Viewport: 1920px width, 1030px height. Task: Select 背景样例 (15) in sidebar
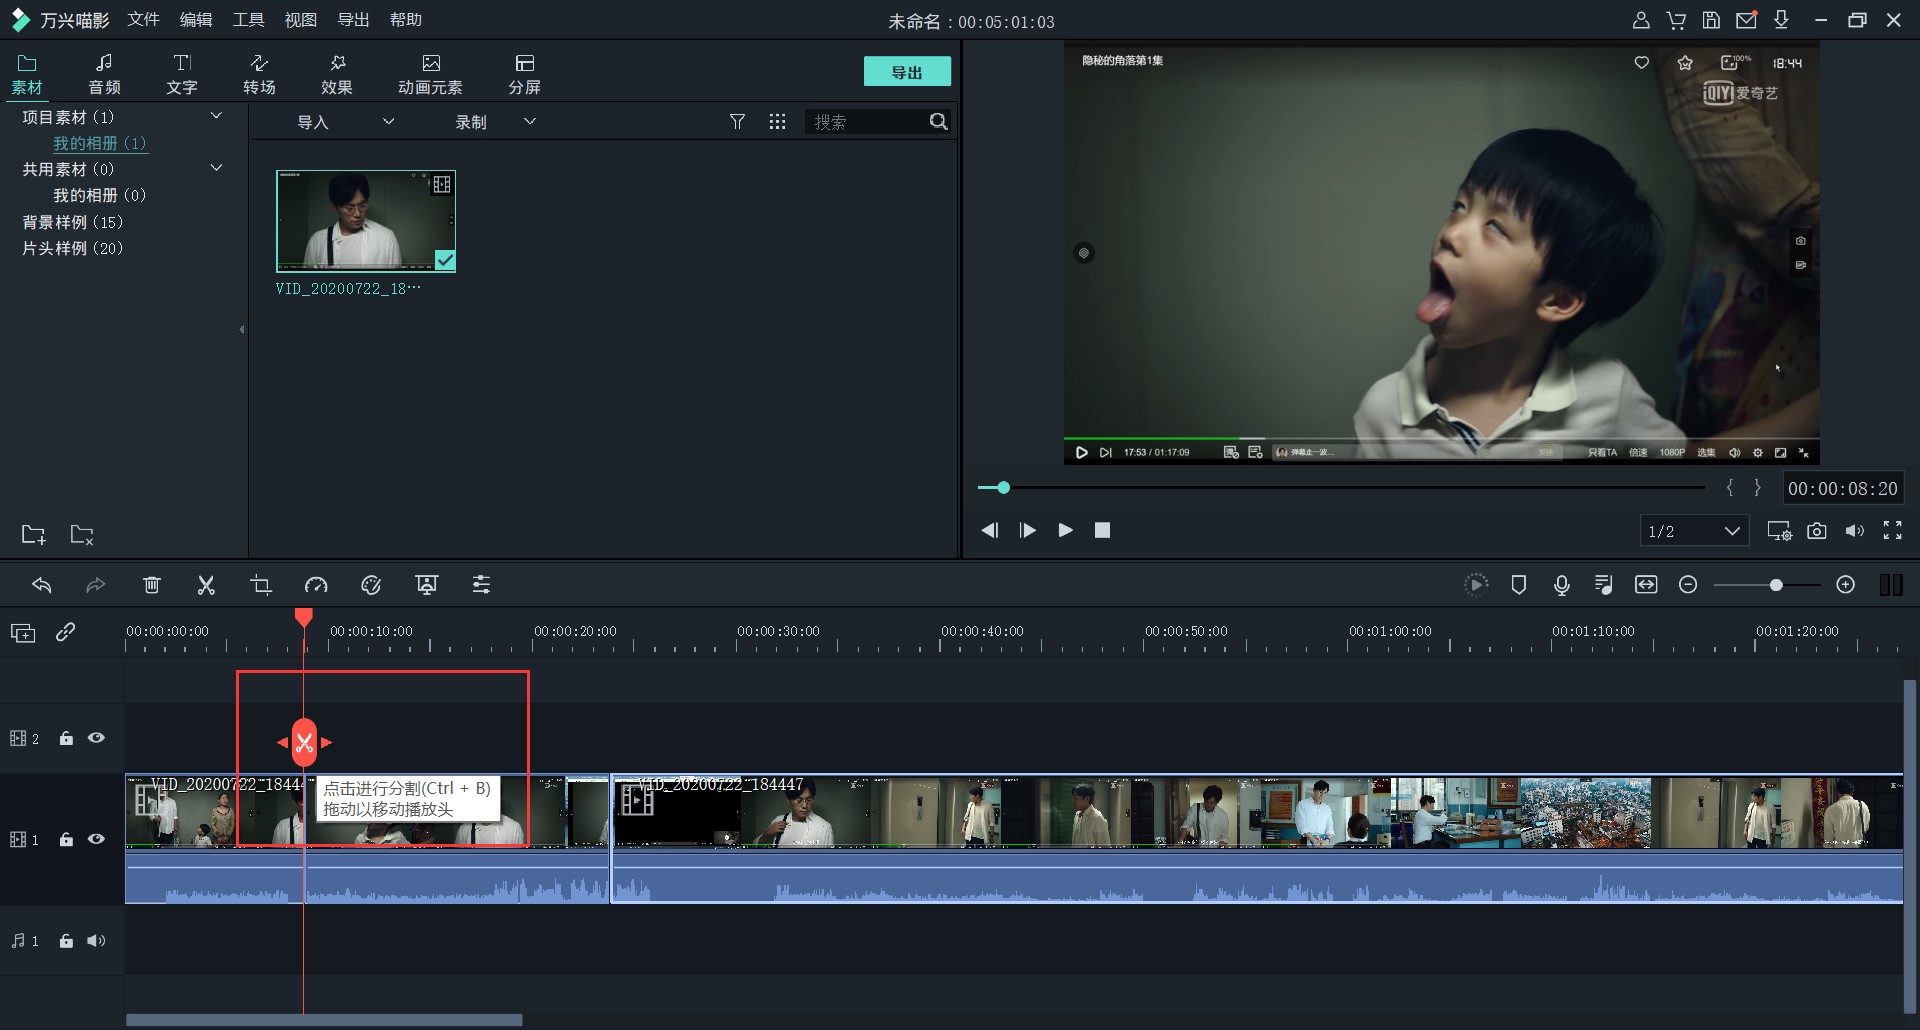[x=72, y=222]
